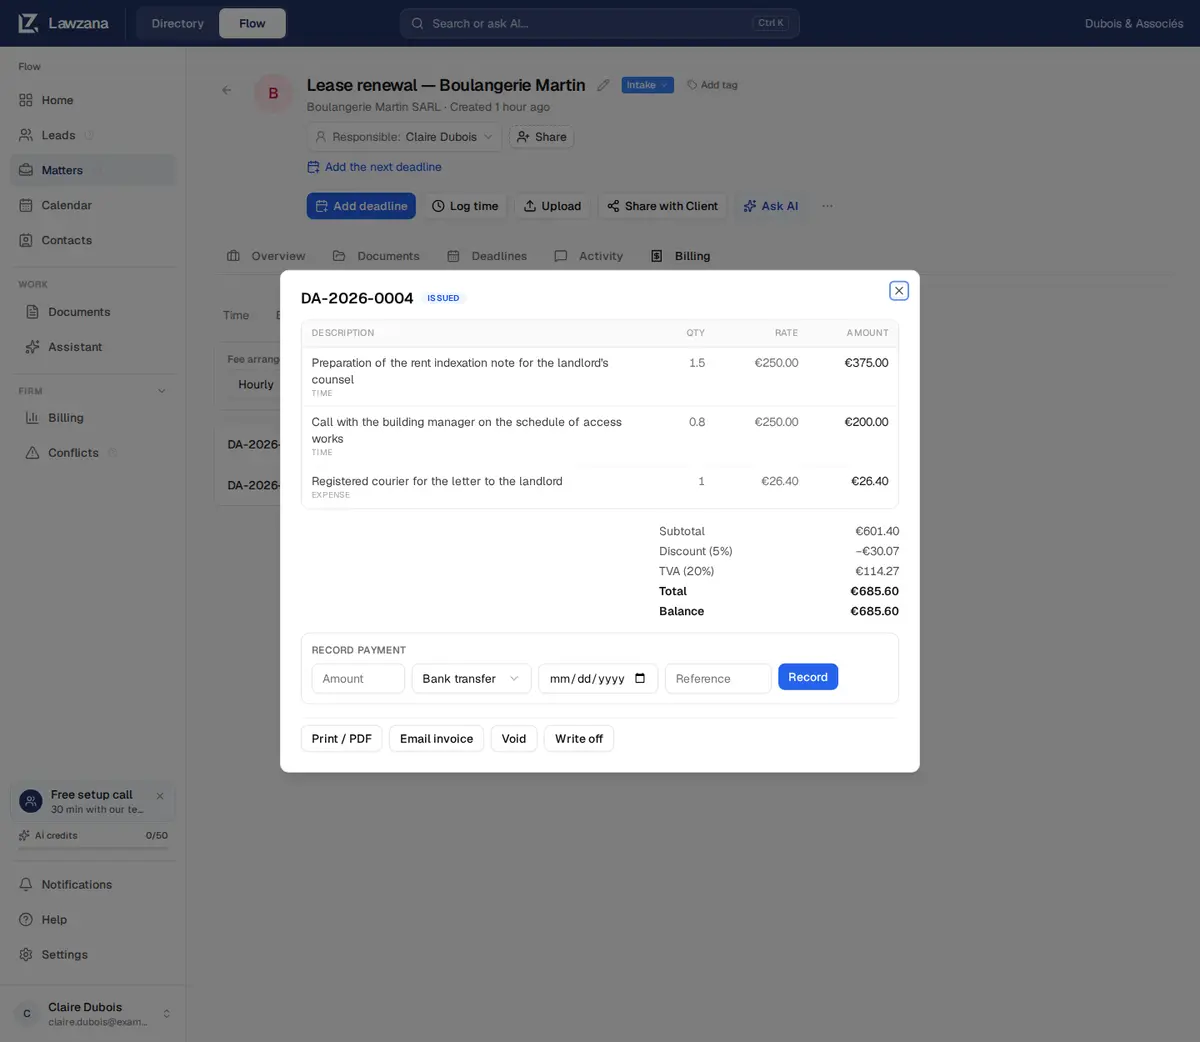Open Help in the sidebar
Viewport: 1200px width, 1042px height.
coord(92,920)
